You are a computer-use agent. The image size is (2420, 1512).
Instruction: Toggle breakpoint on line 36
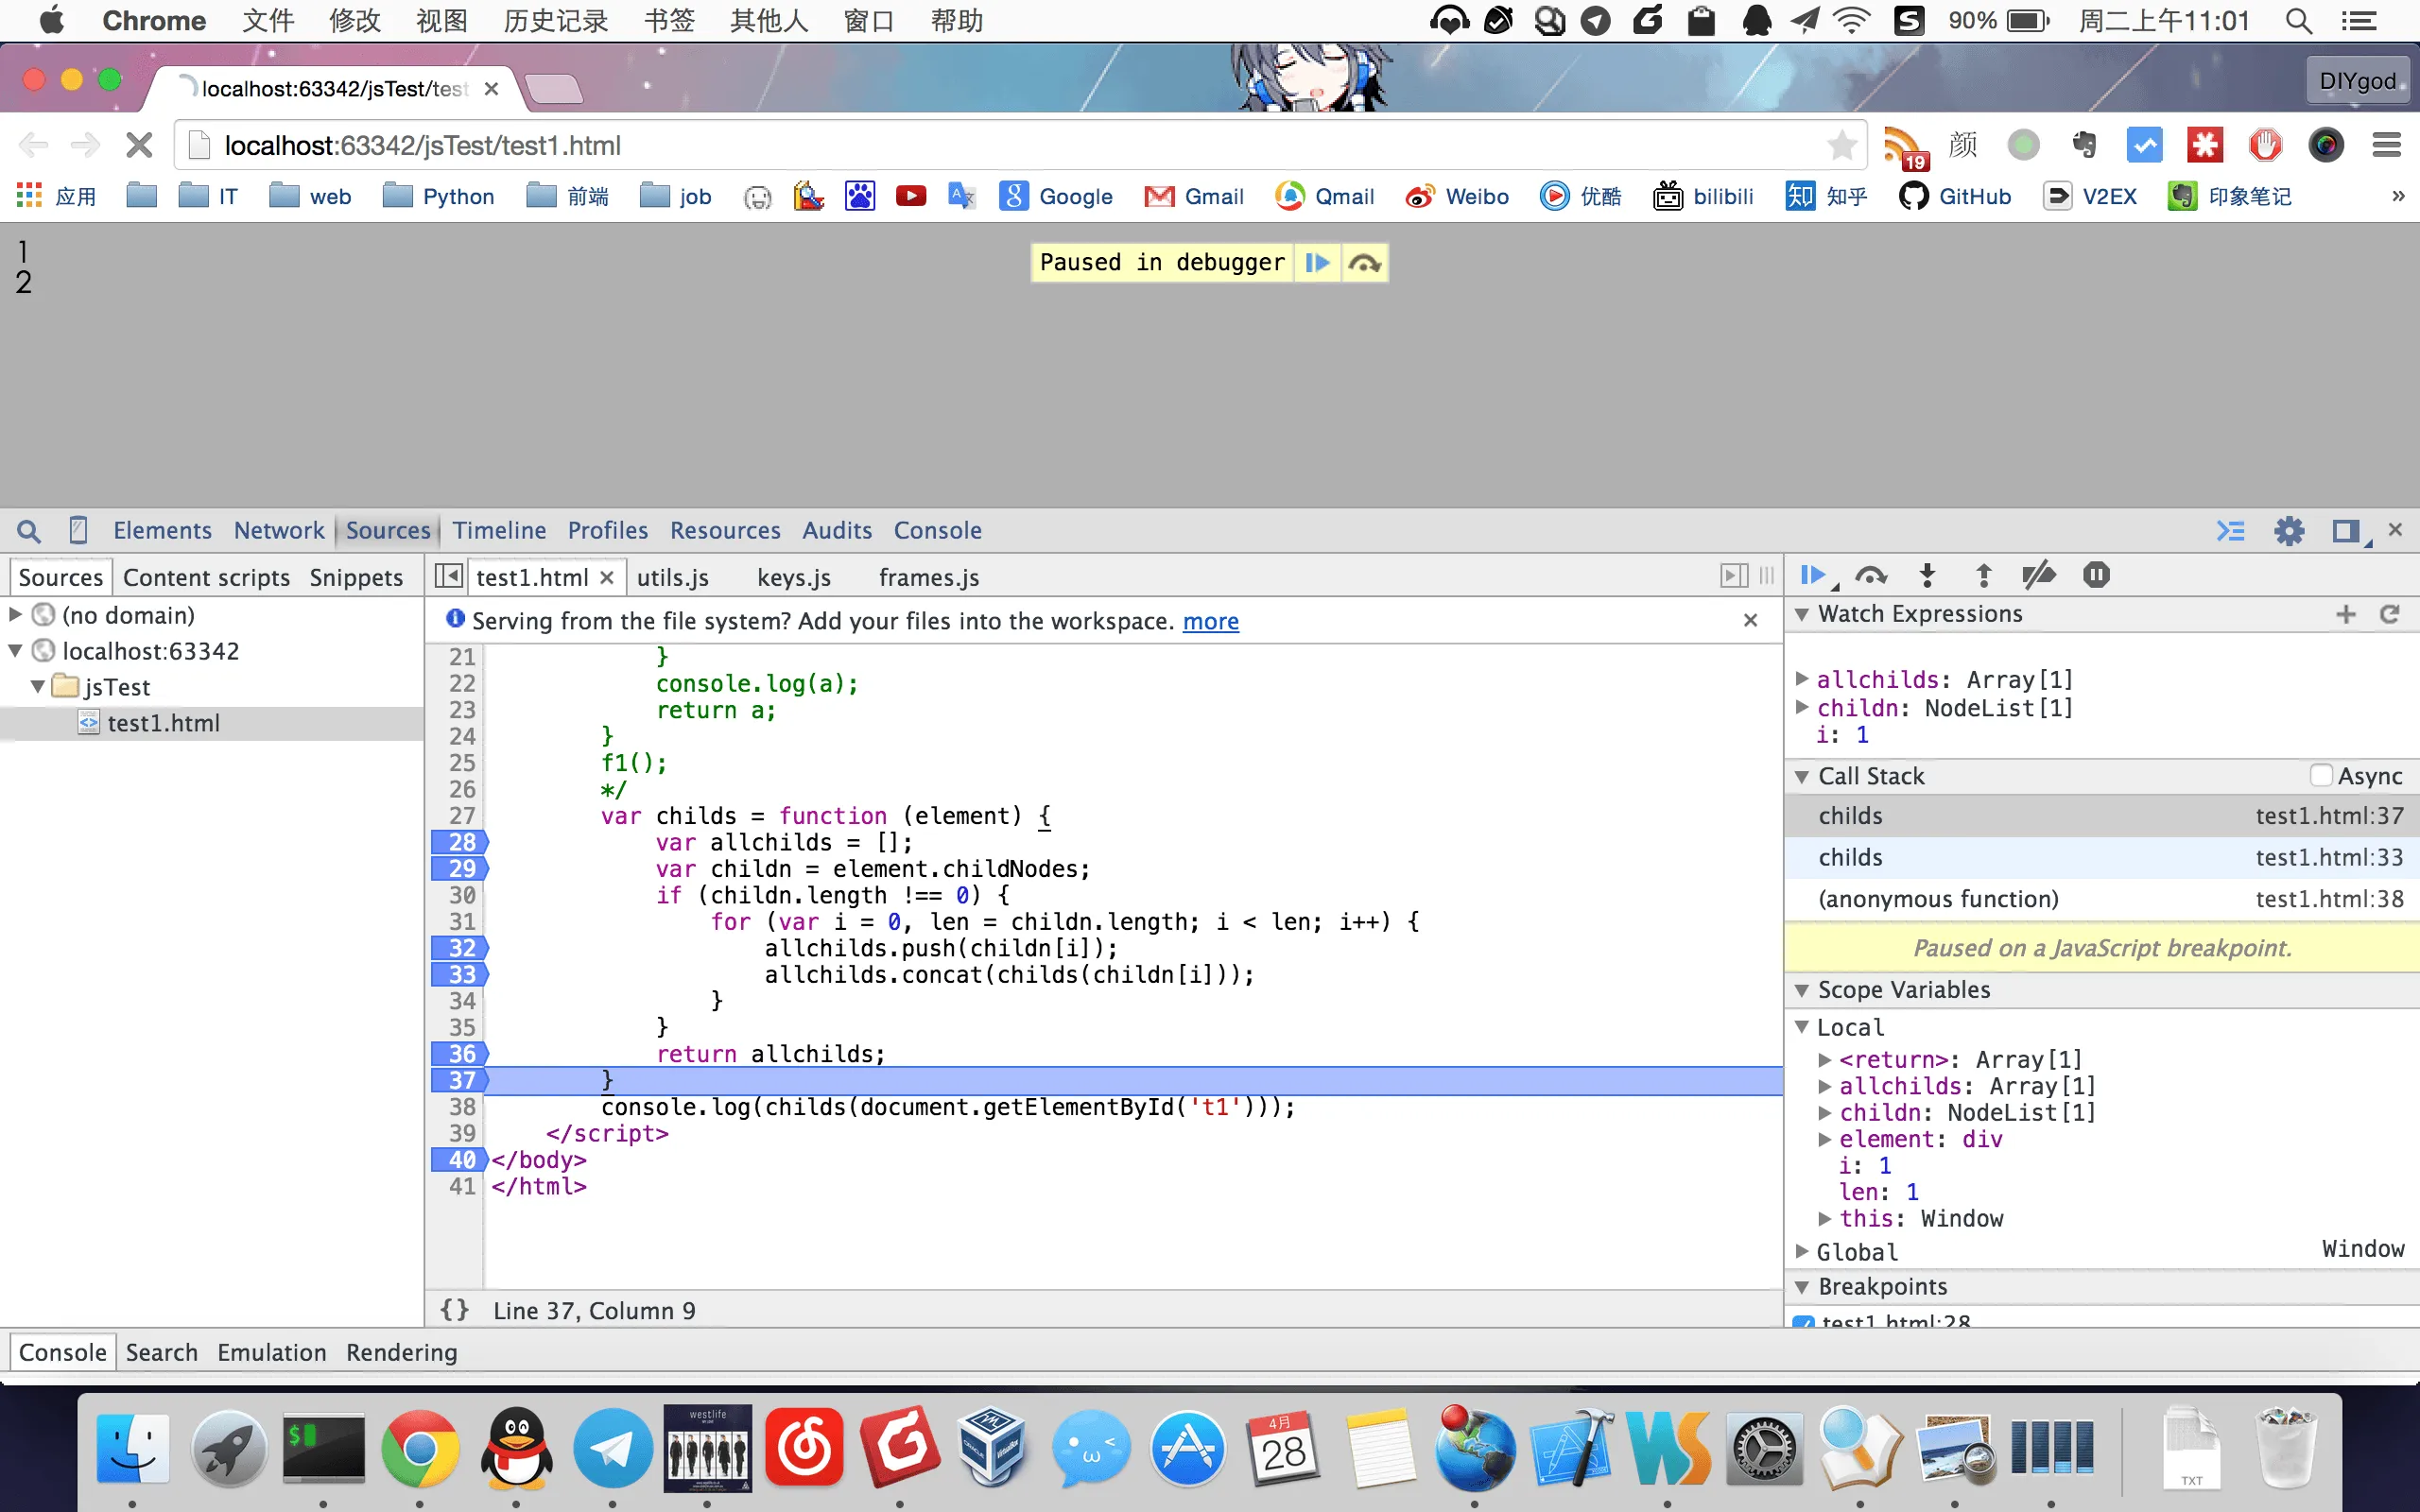click(460, 1054)
